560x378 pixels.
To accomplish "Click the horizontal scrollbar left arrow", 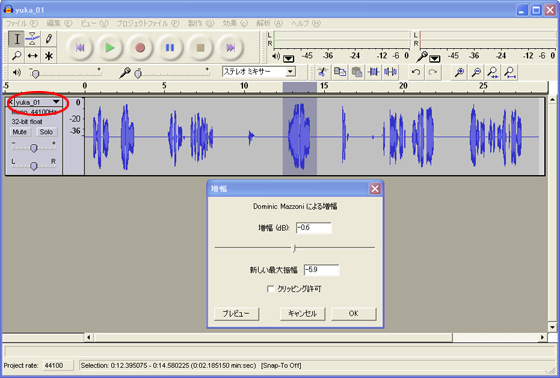I will point(89,337).
